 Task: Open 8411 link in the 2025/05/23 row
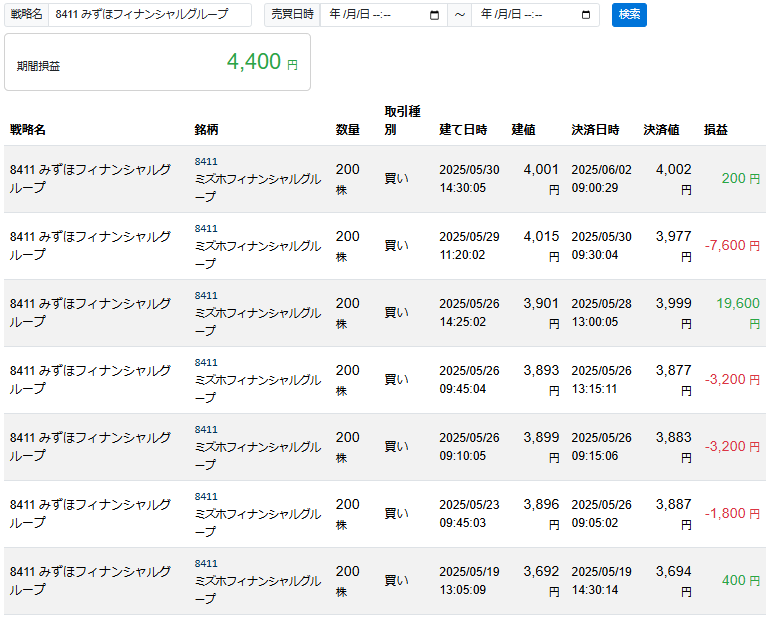click(x=206, y=497)
